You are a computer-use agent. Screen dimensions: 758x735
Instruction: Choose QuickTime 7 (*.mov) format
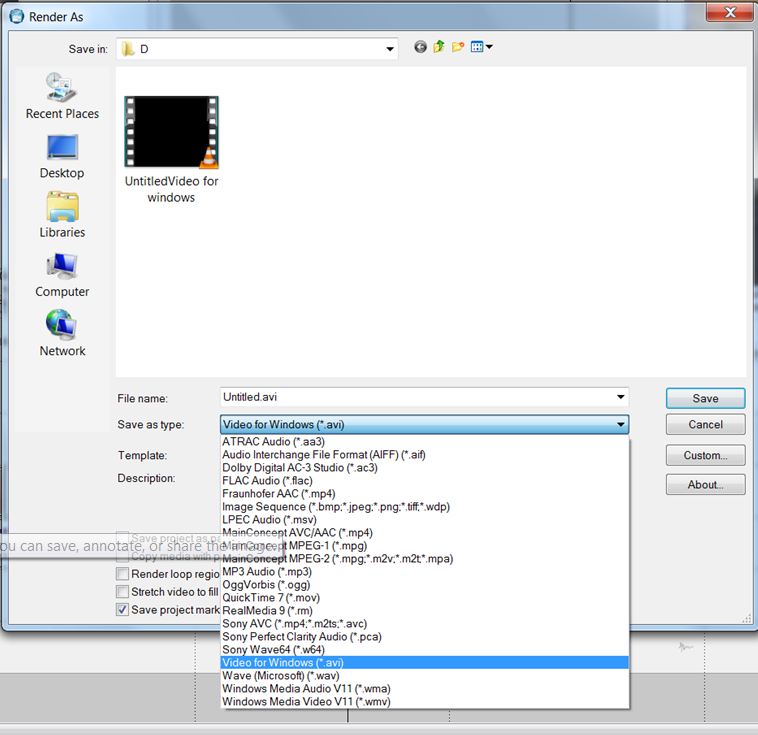425,598
